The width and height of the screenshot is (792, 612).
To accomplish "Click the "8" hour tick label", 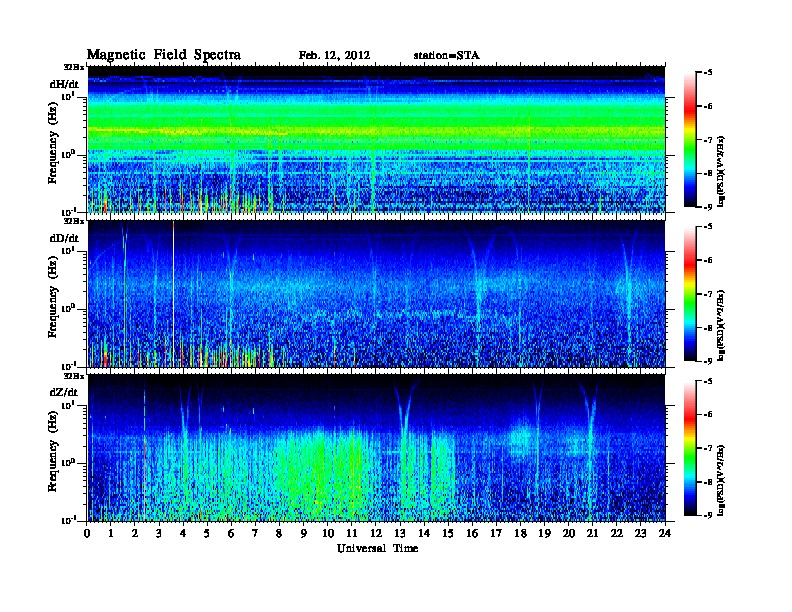I will pos(279,533).
